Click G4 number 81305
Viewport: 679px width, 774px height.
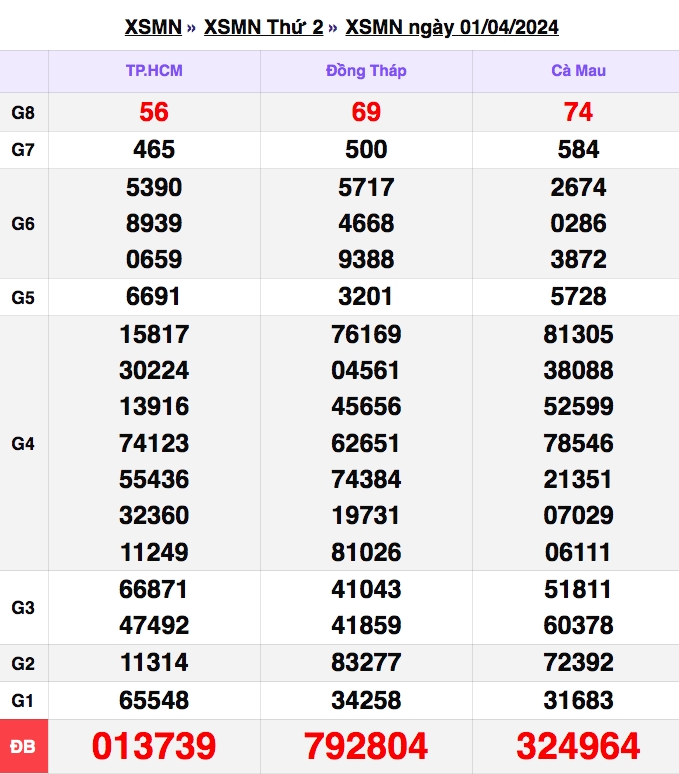pos(578,335)
